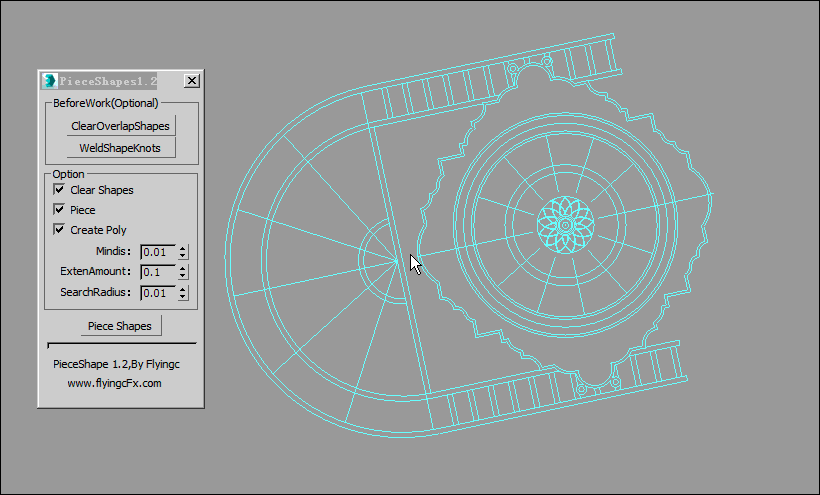Screen dimensions: 820x495
Task: Decrease SearchRadius with the down spinner arrow
Action: click(183, 296)
